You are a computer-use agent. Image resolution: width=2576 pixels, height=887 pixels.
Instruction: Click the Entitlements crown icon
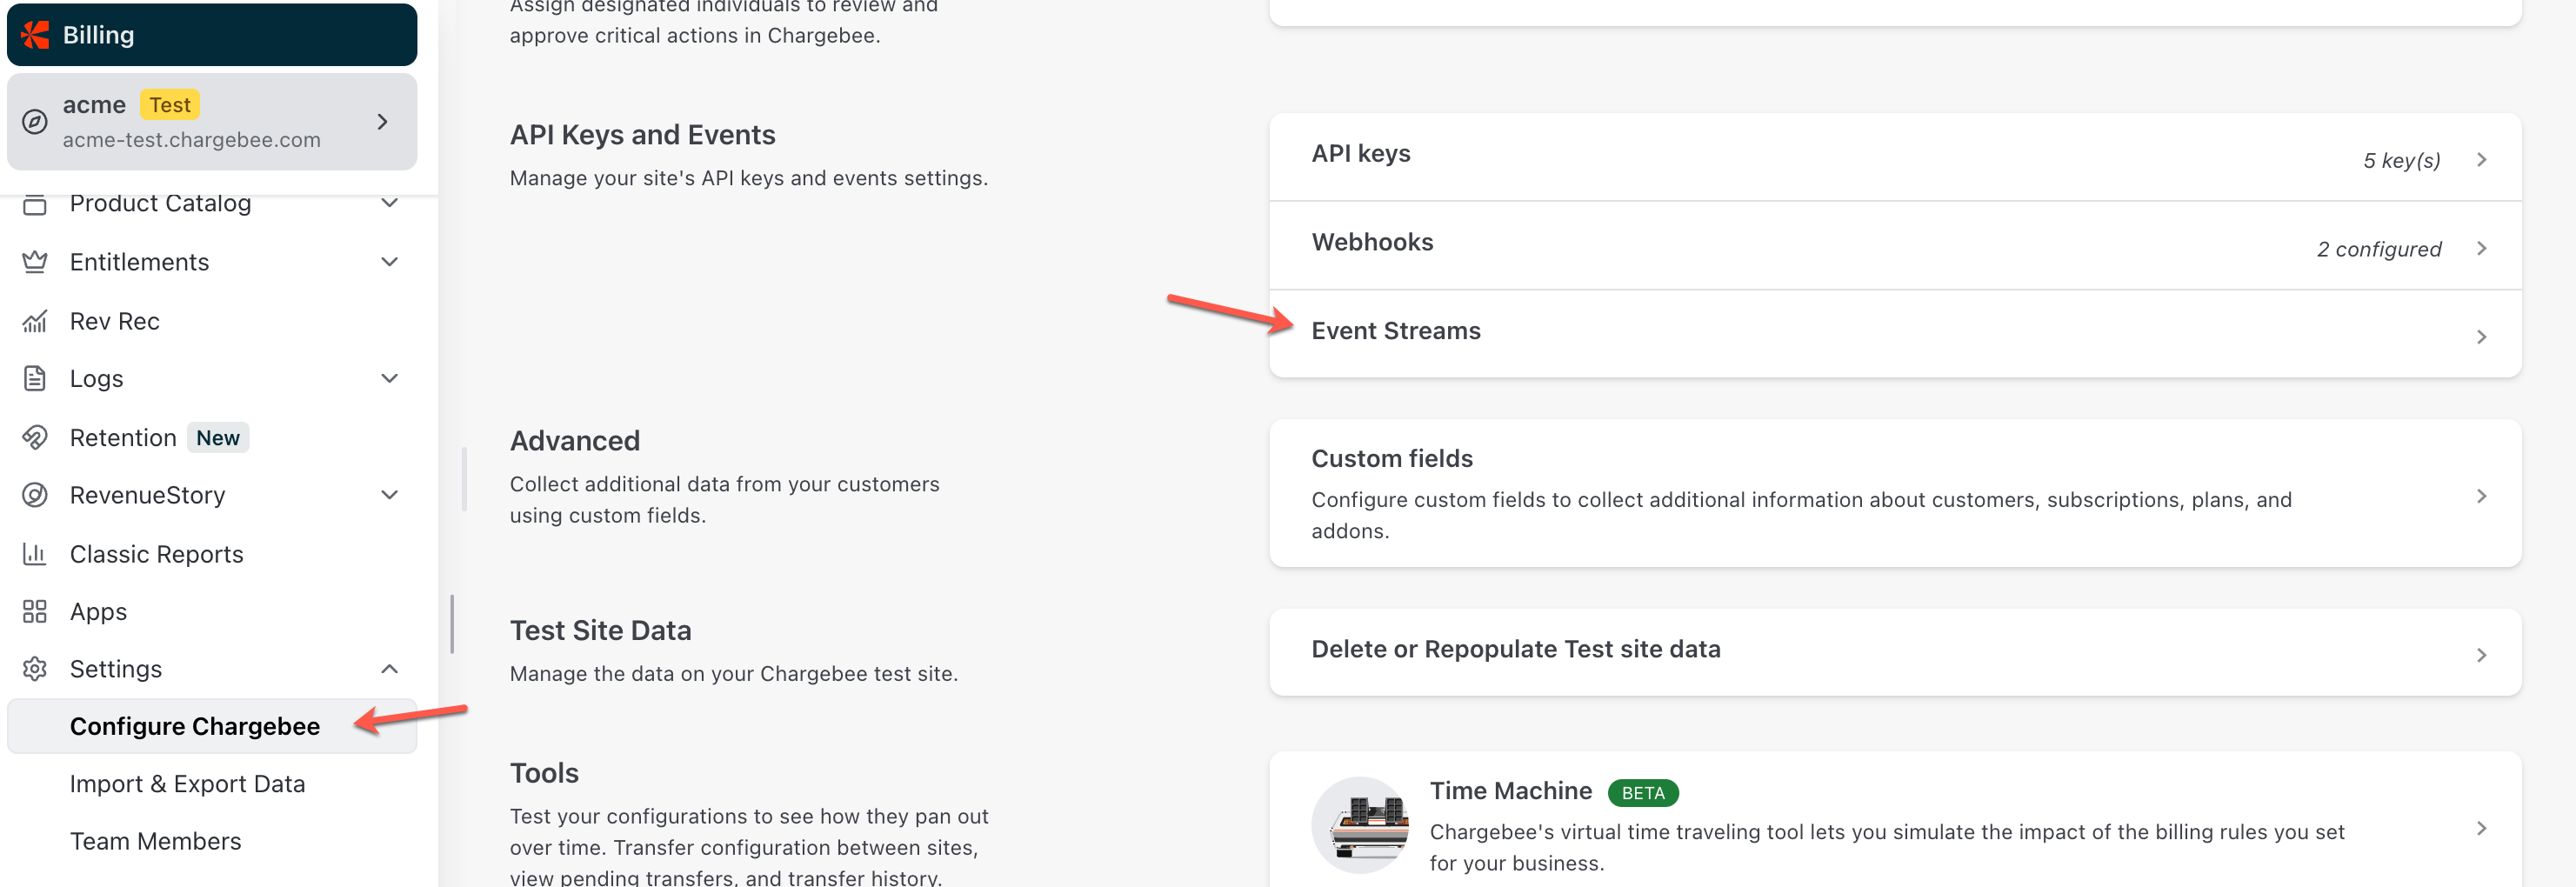click(x=35, y=262)
